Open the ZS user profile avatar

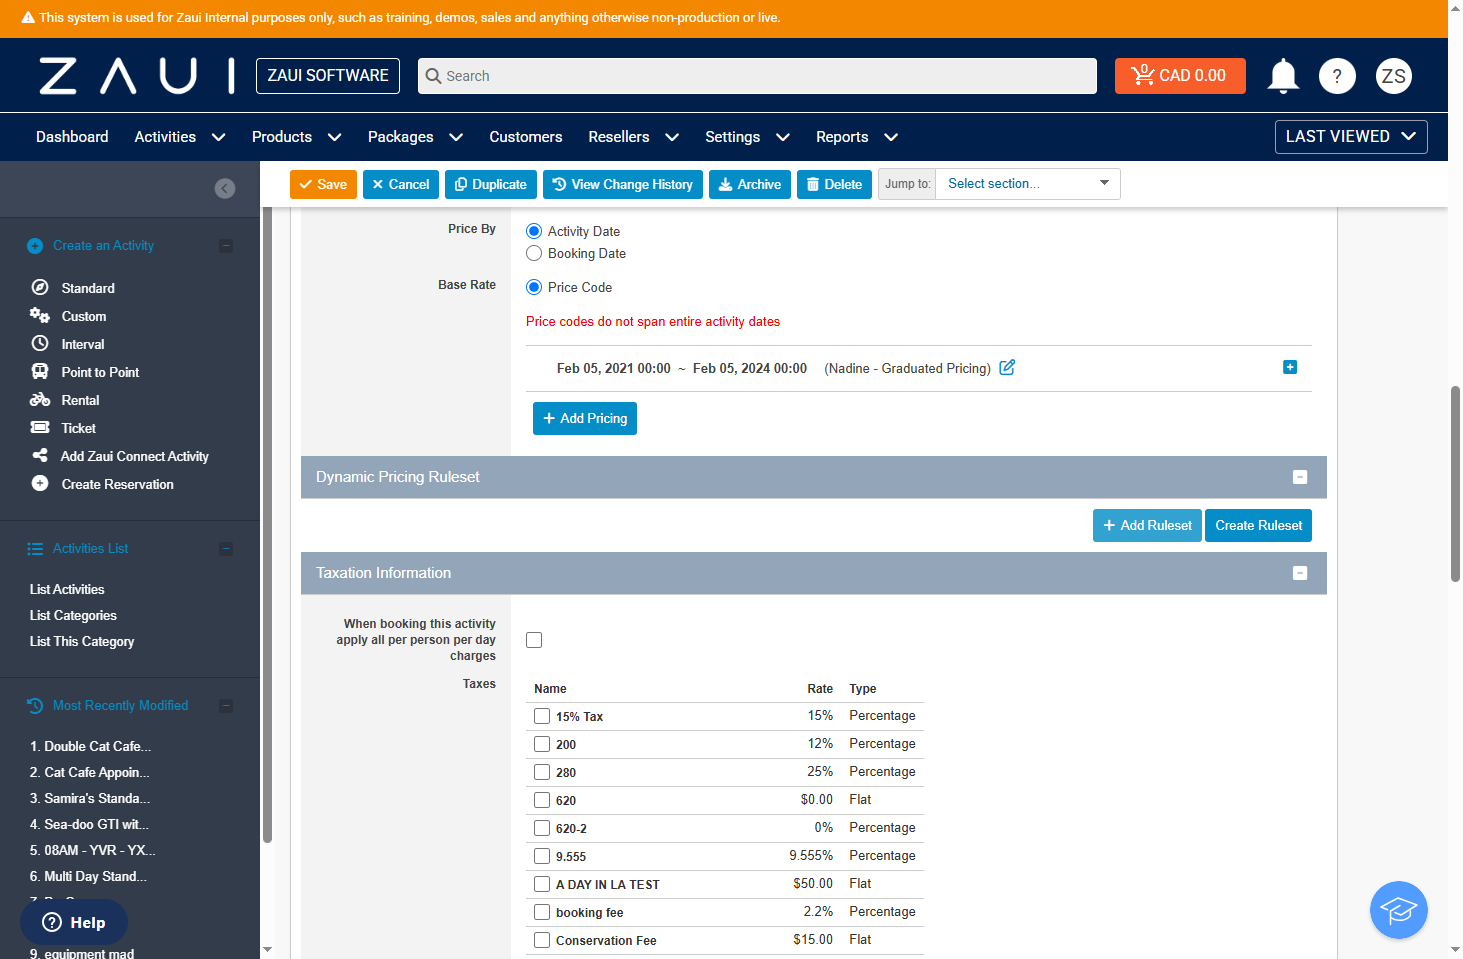tap(1394, 76)
